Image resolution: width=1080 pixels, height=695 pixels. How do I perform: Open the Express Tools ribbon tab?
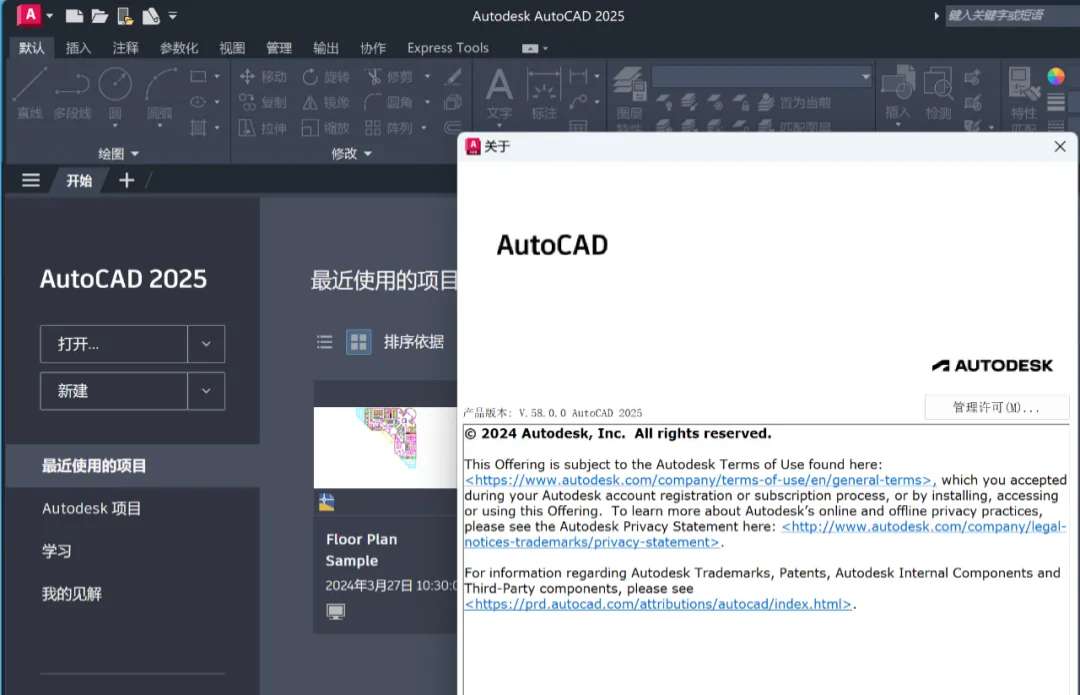click(x=448, y=48)
